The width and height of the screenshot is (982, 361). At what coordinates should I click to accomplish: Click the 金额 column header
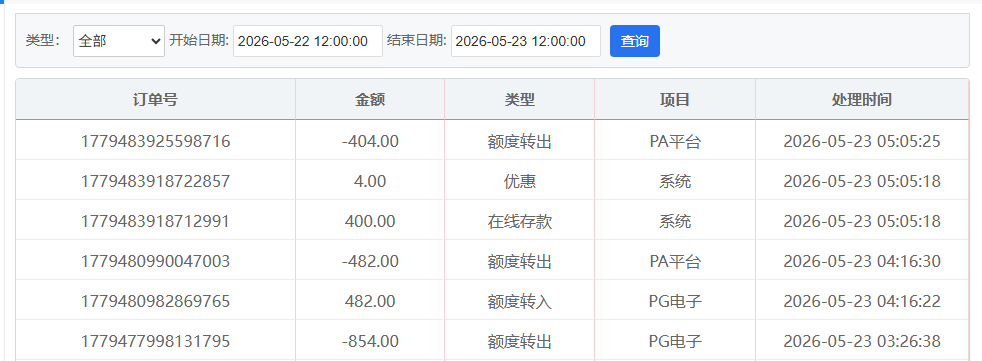[370, 99]
